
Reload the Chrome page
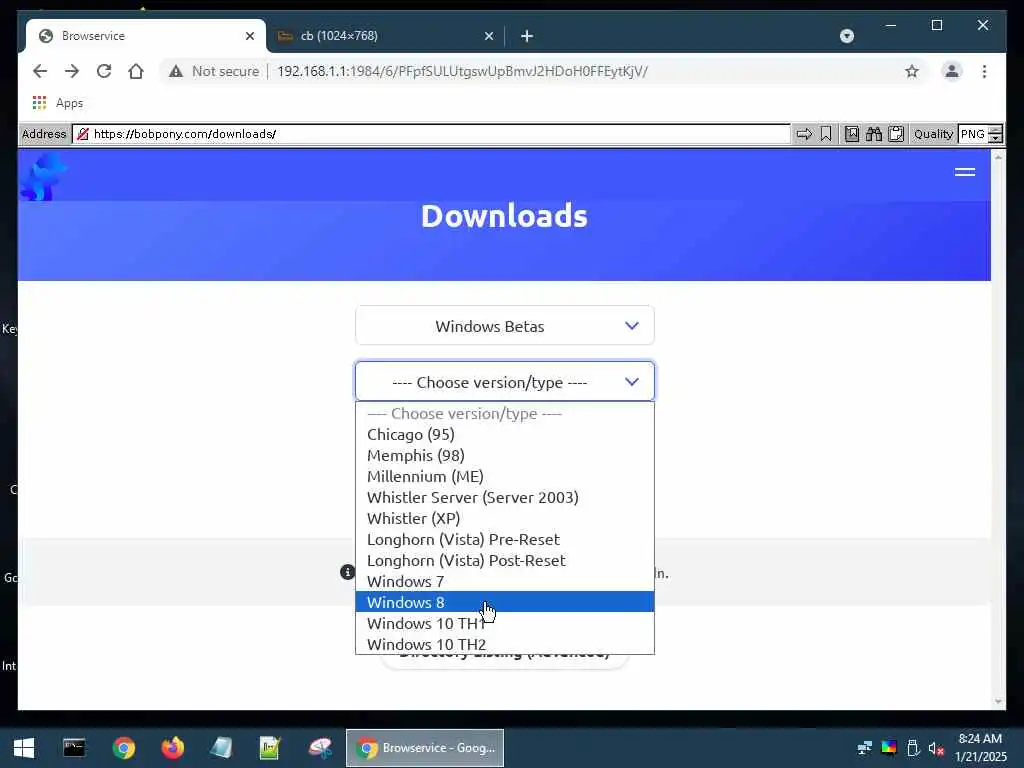click(x=104, y=71)
